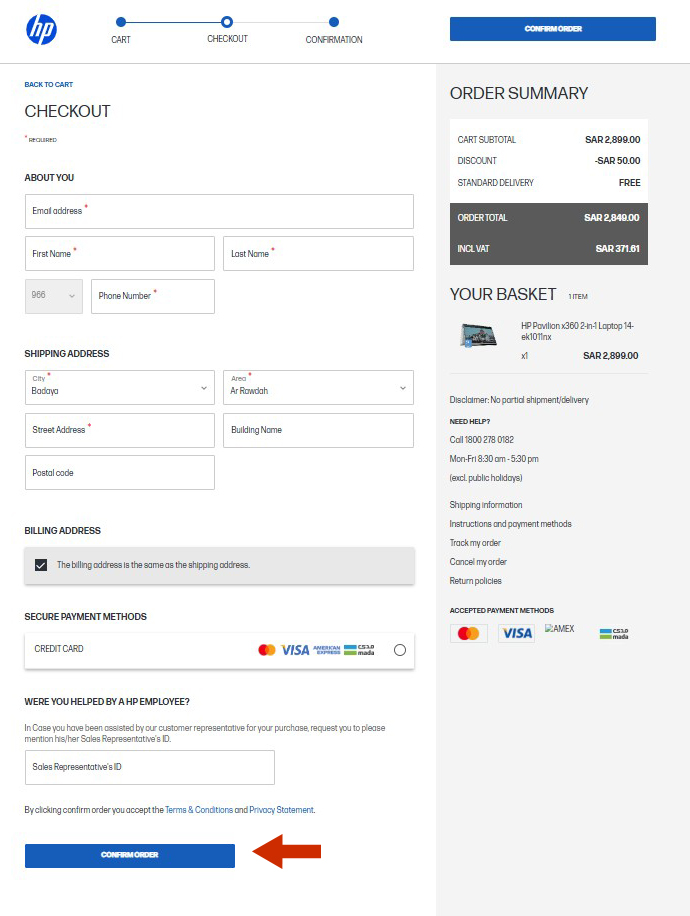Select the Credit Card radio button
The width and height of the screenshot is (690, 916).
point(400,650)
